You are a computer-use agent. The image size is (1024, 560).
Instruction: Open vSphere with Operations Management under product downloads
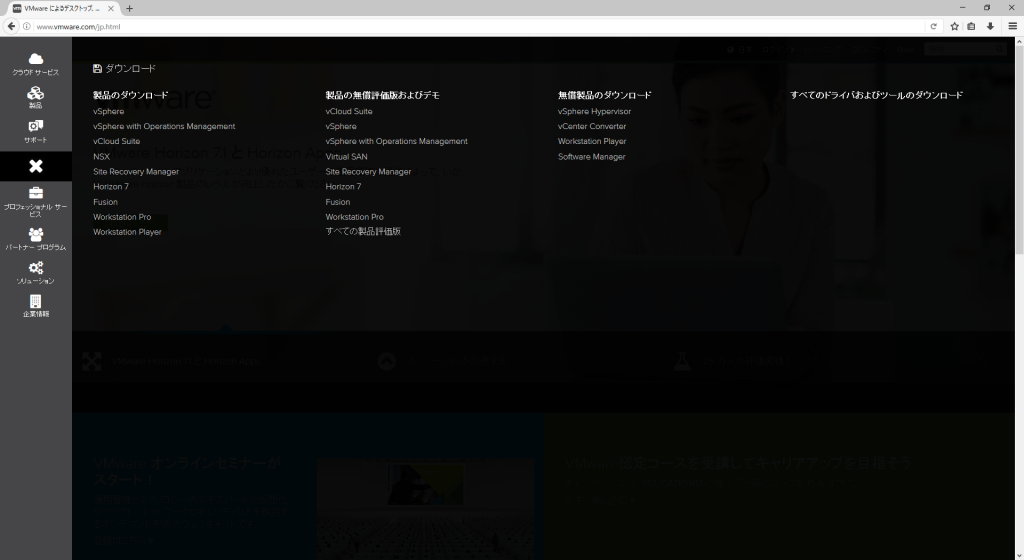(x=164, y=127)
